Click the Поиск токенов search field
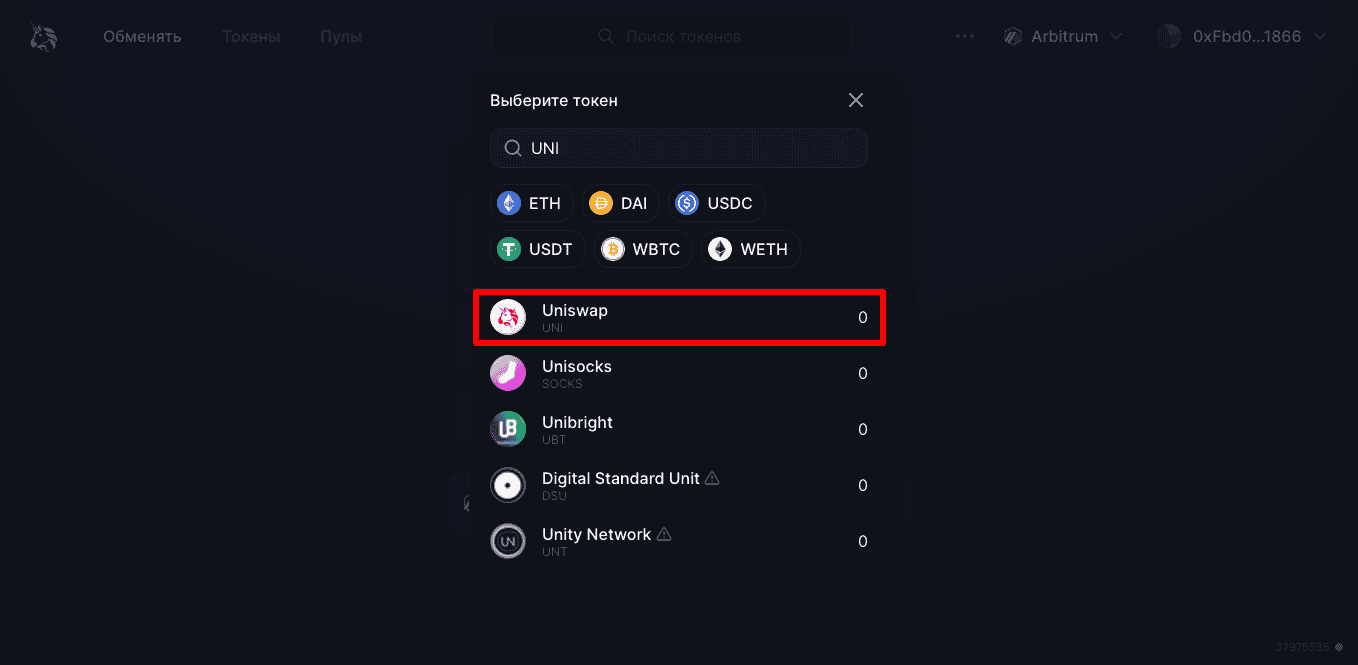The width and height of the screenshot is (1358, 665). click(670, 37)
